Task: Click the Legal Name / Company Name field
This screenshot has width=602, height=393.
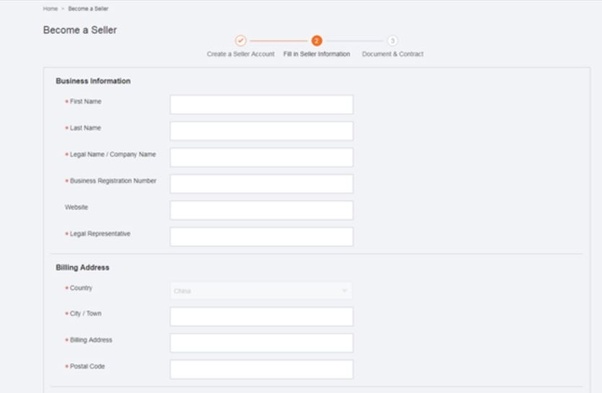Action: point(261,157)
